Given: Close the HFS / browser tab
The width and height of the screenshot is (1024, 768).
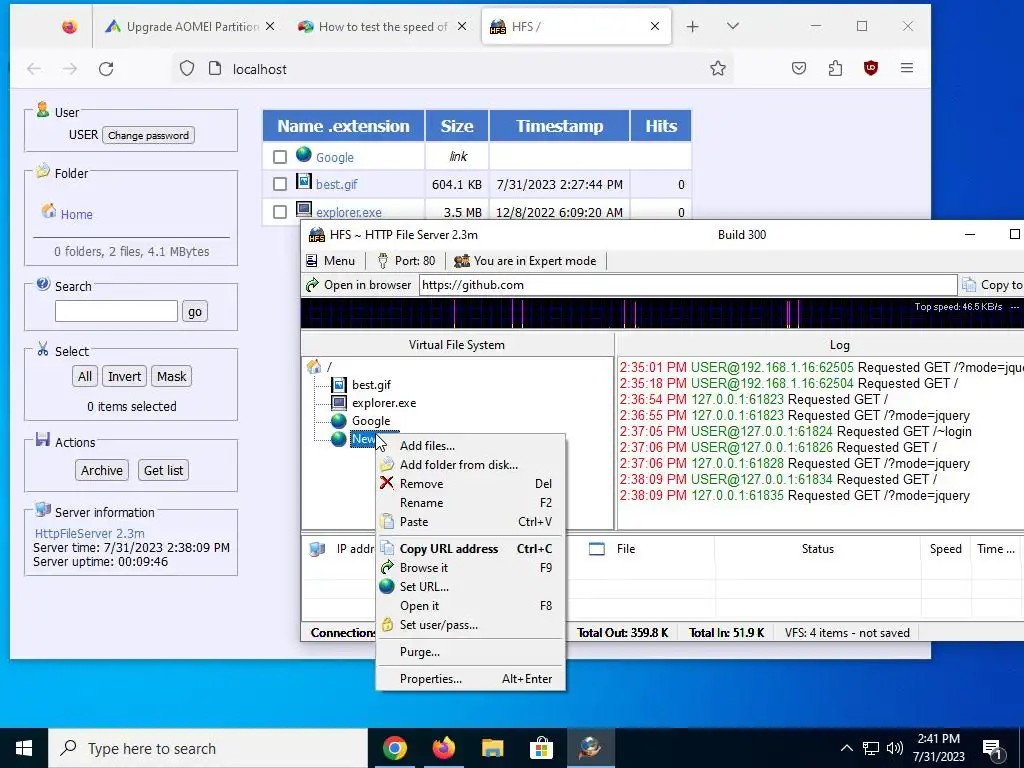Looking at the screenshot, I should pos(654,26).
